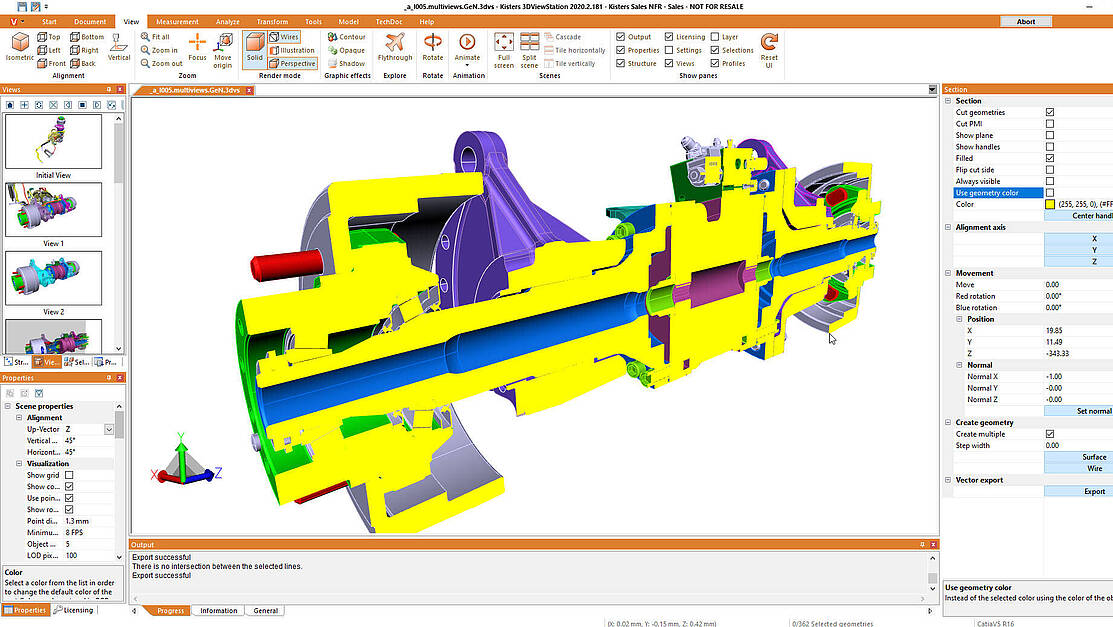Toggle the Structure pane checkbox

pyautogui.click(x=620, y=63)
